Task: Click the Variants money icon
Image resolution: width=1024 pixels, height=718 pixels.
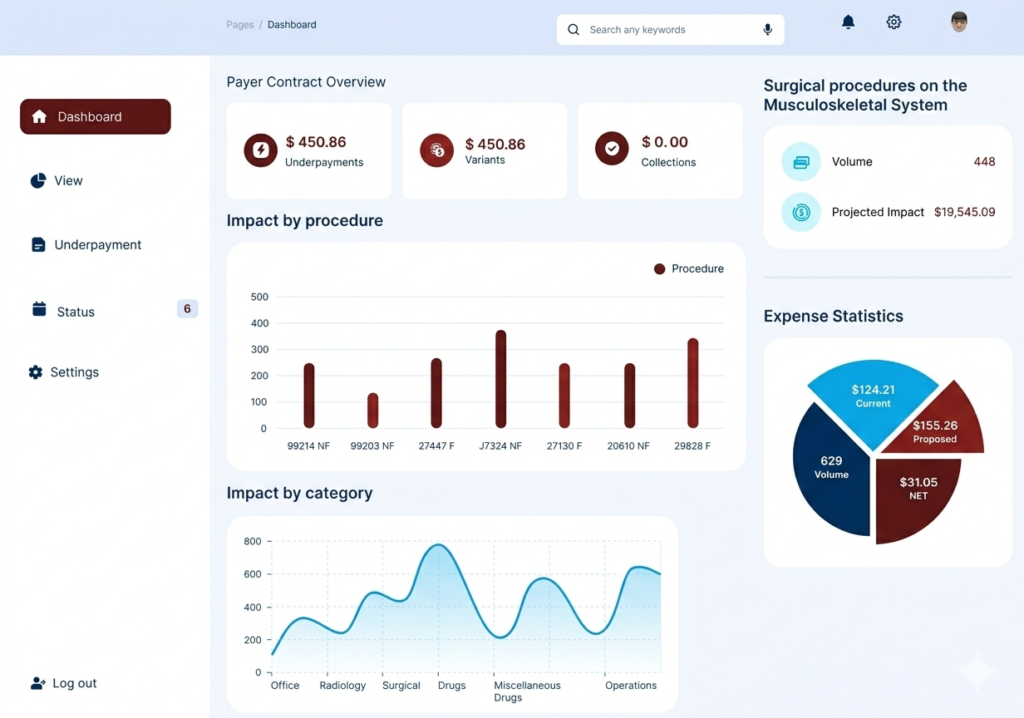Action: click(437, 150)
